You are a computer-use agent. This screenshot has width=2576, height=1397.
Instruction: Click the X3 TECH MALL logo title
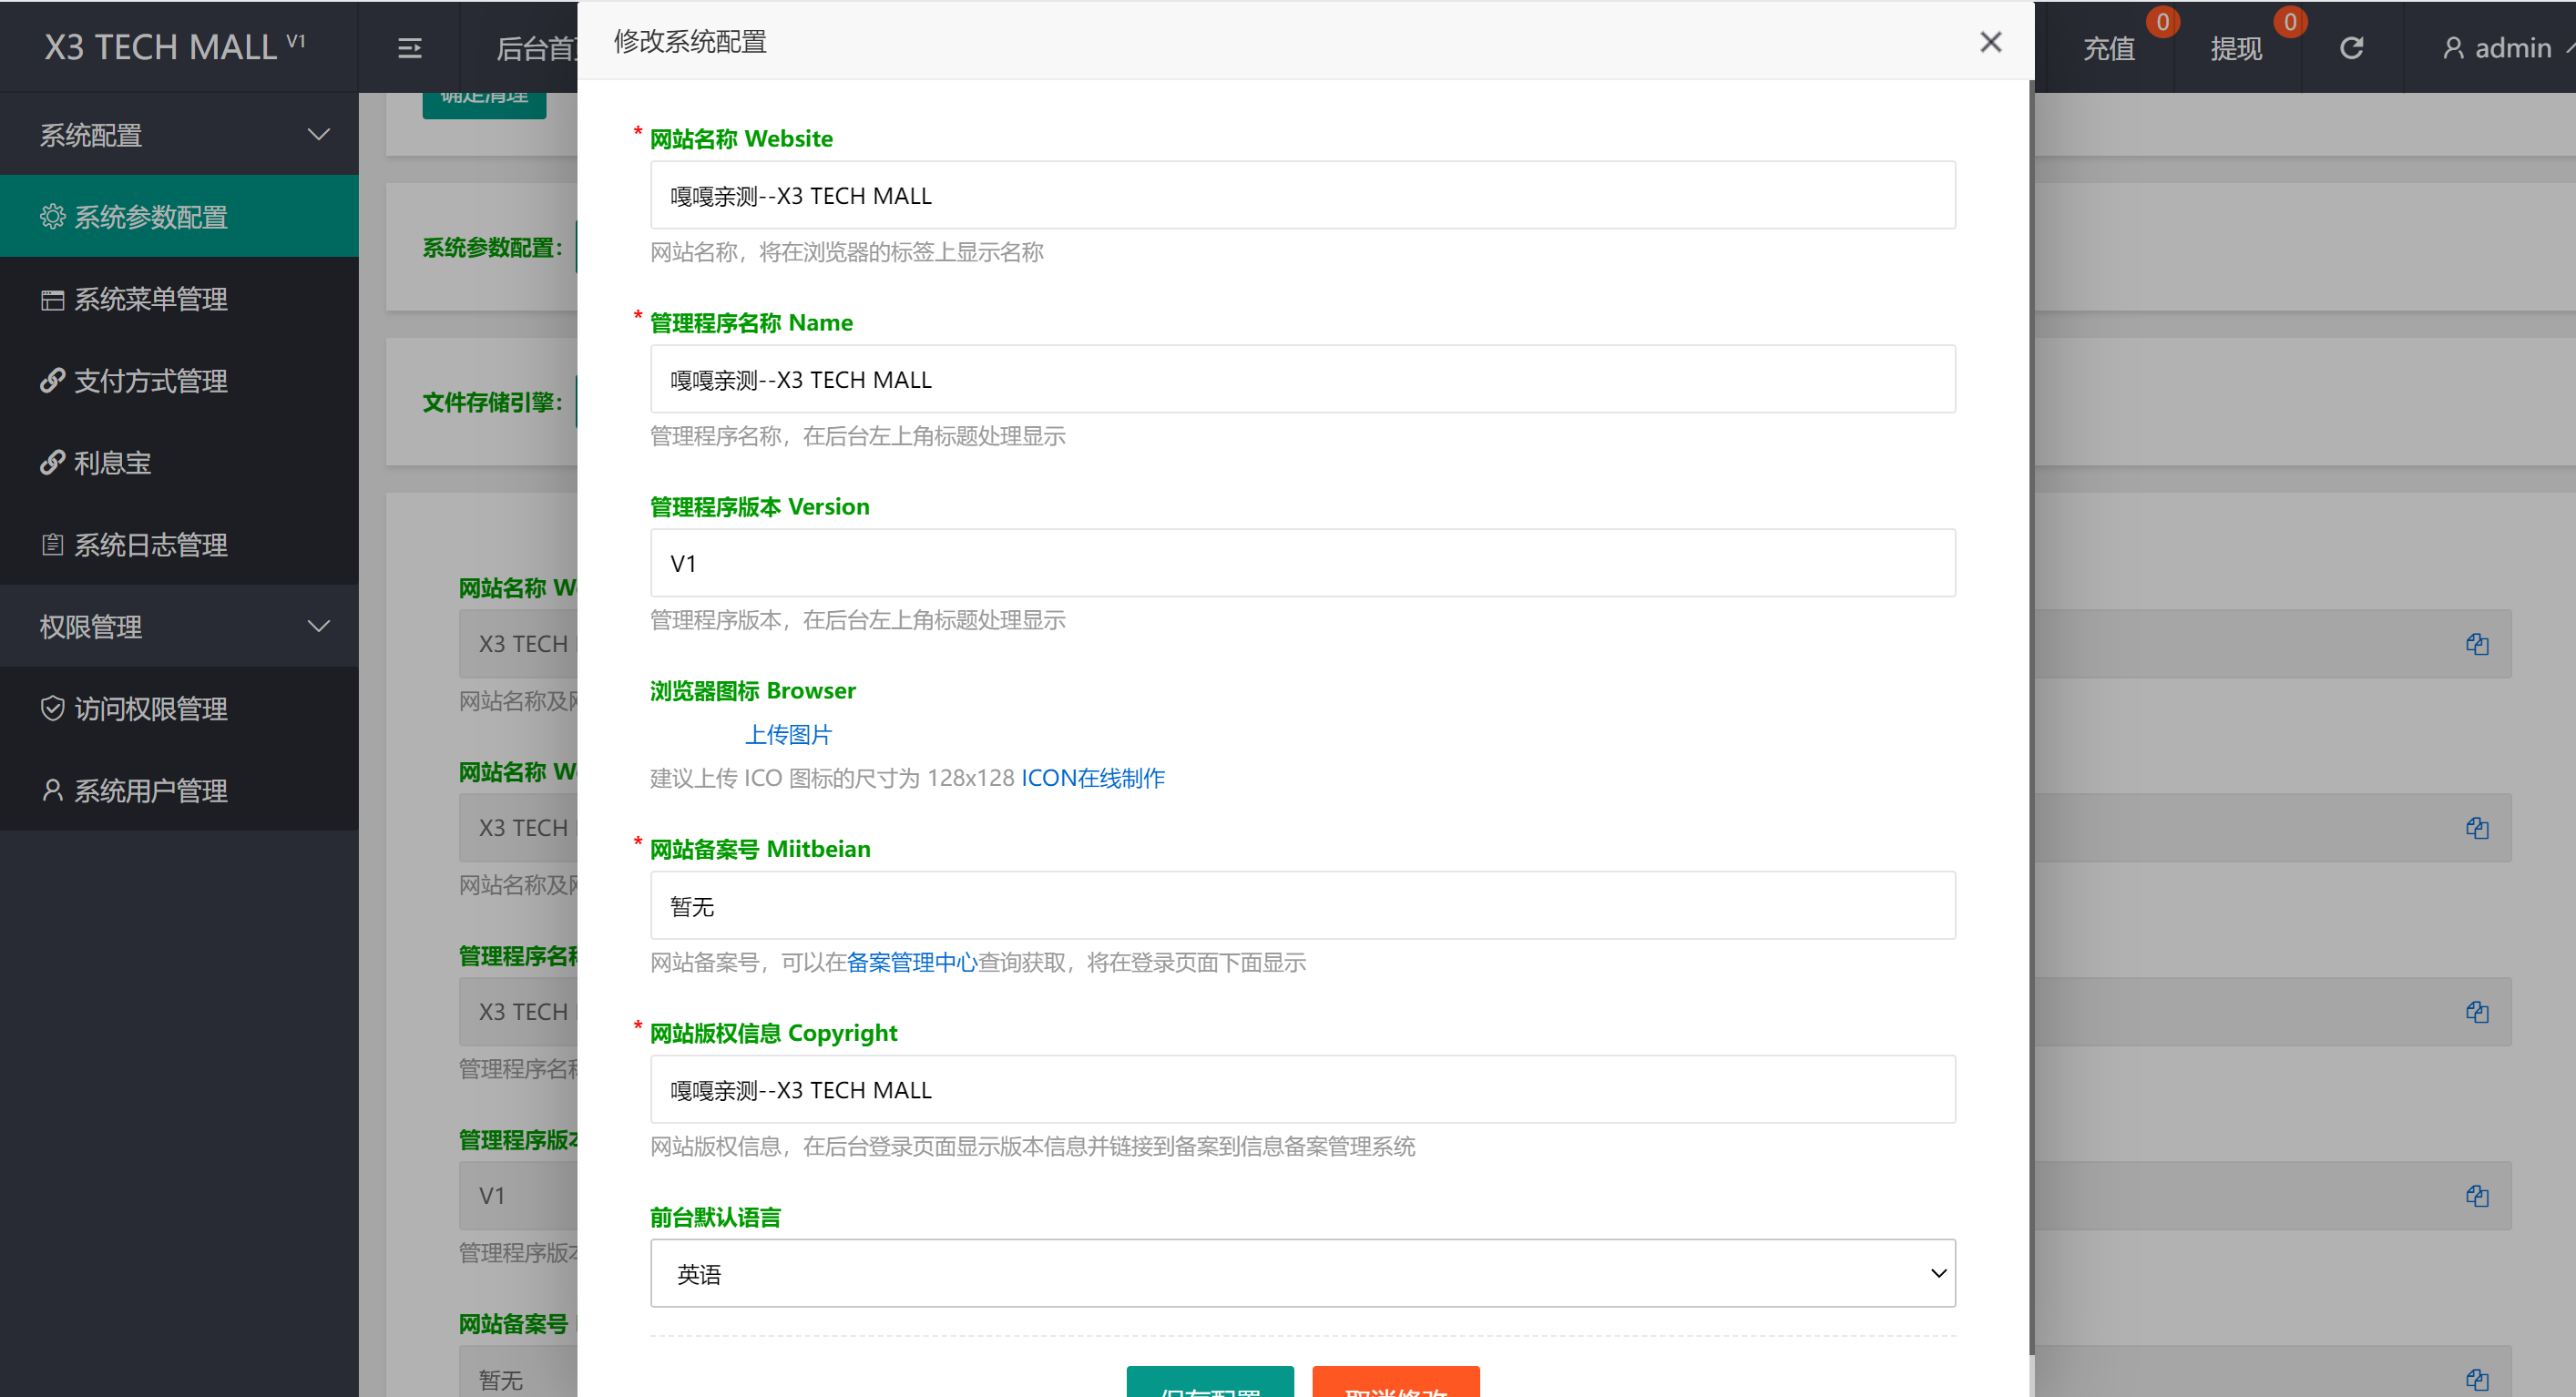(174, 47)
